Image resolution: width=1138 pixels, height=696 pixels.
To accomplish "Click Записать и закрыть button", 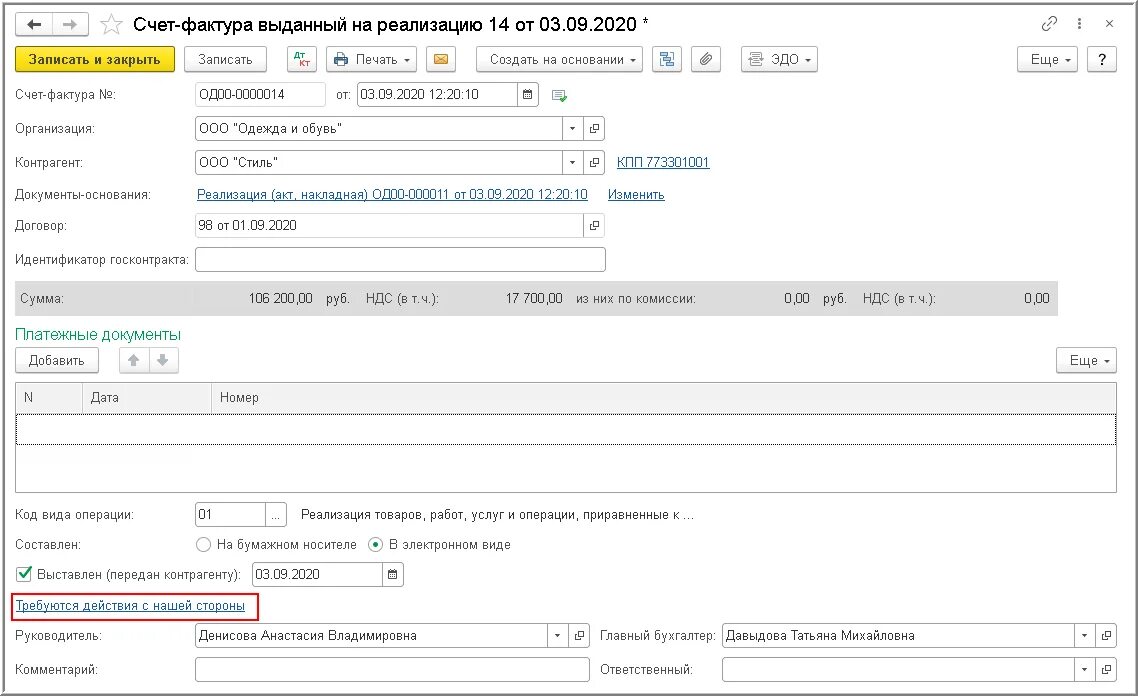I will 94,60.
